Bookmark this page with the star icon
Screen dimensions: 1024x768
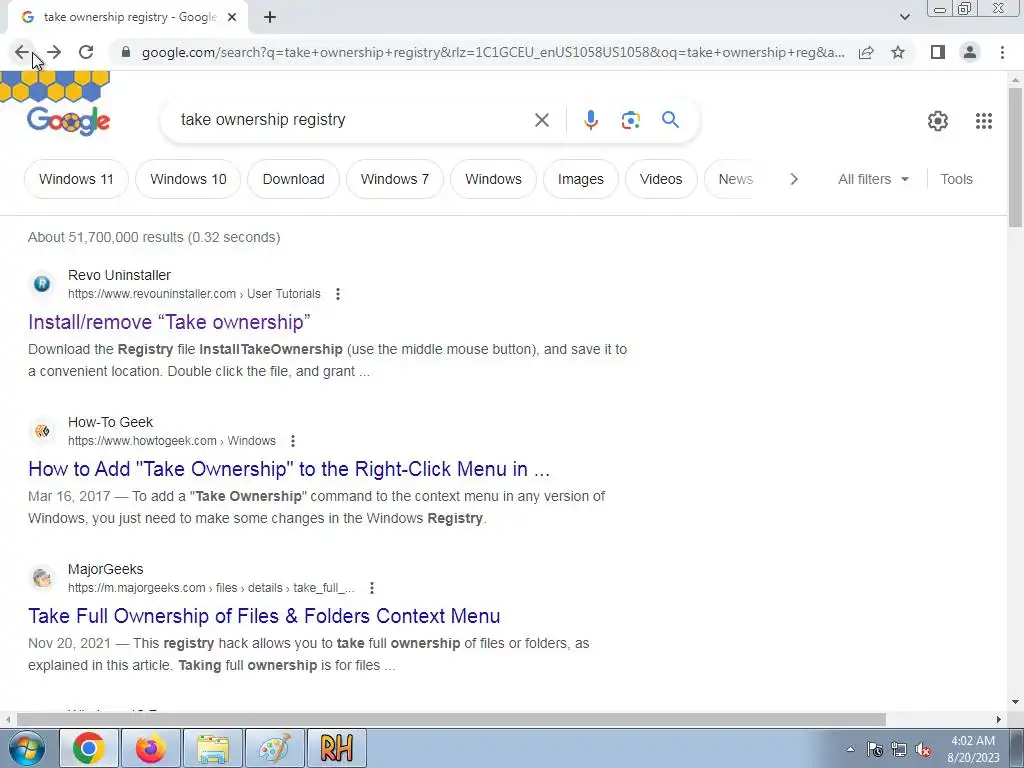(x=898, y=52)
